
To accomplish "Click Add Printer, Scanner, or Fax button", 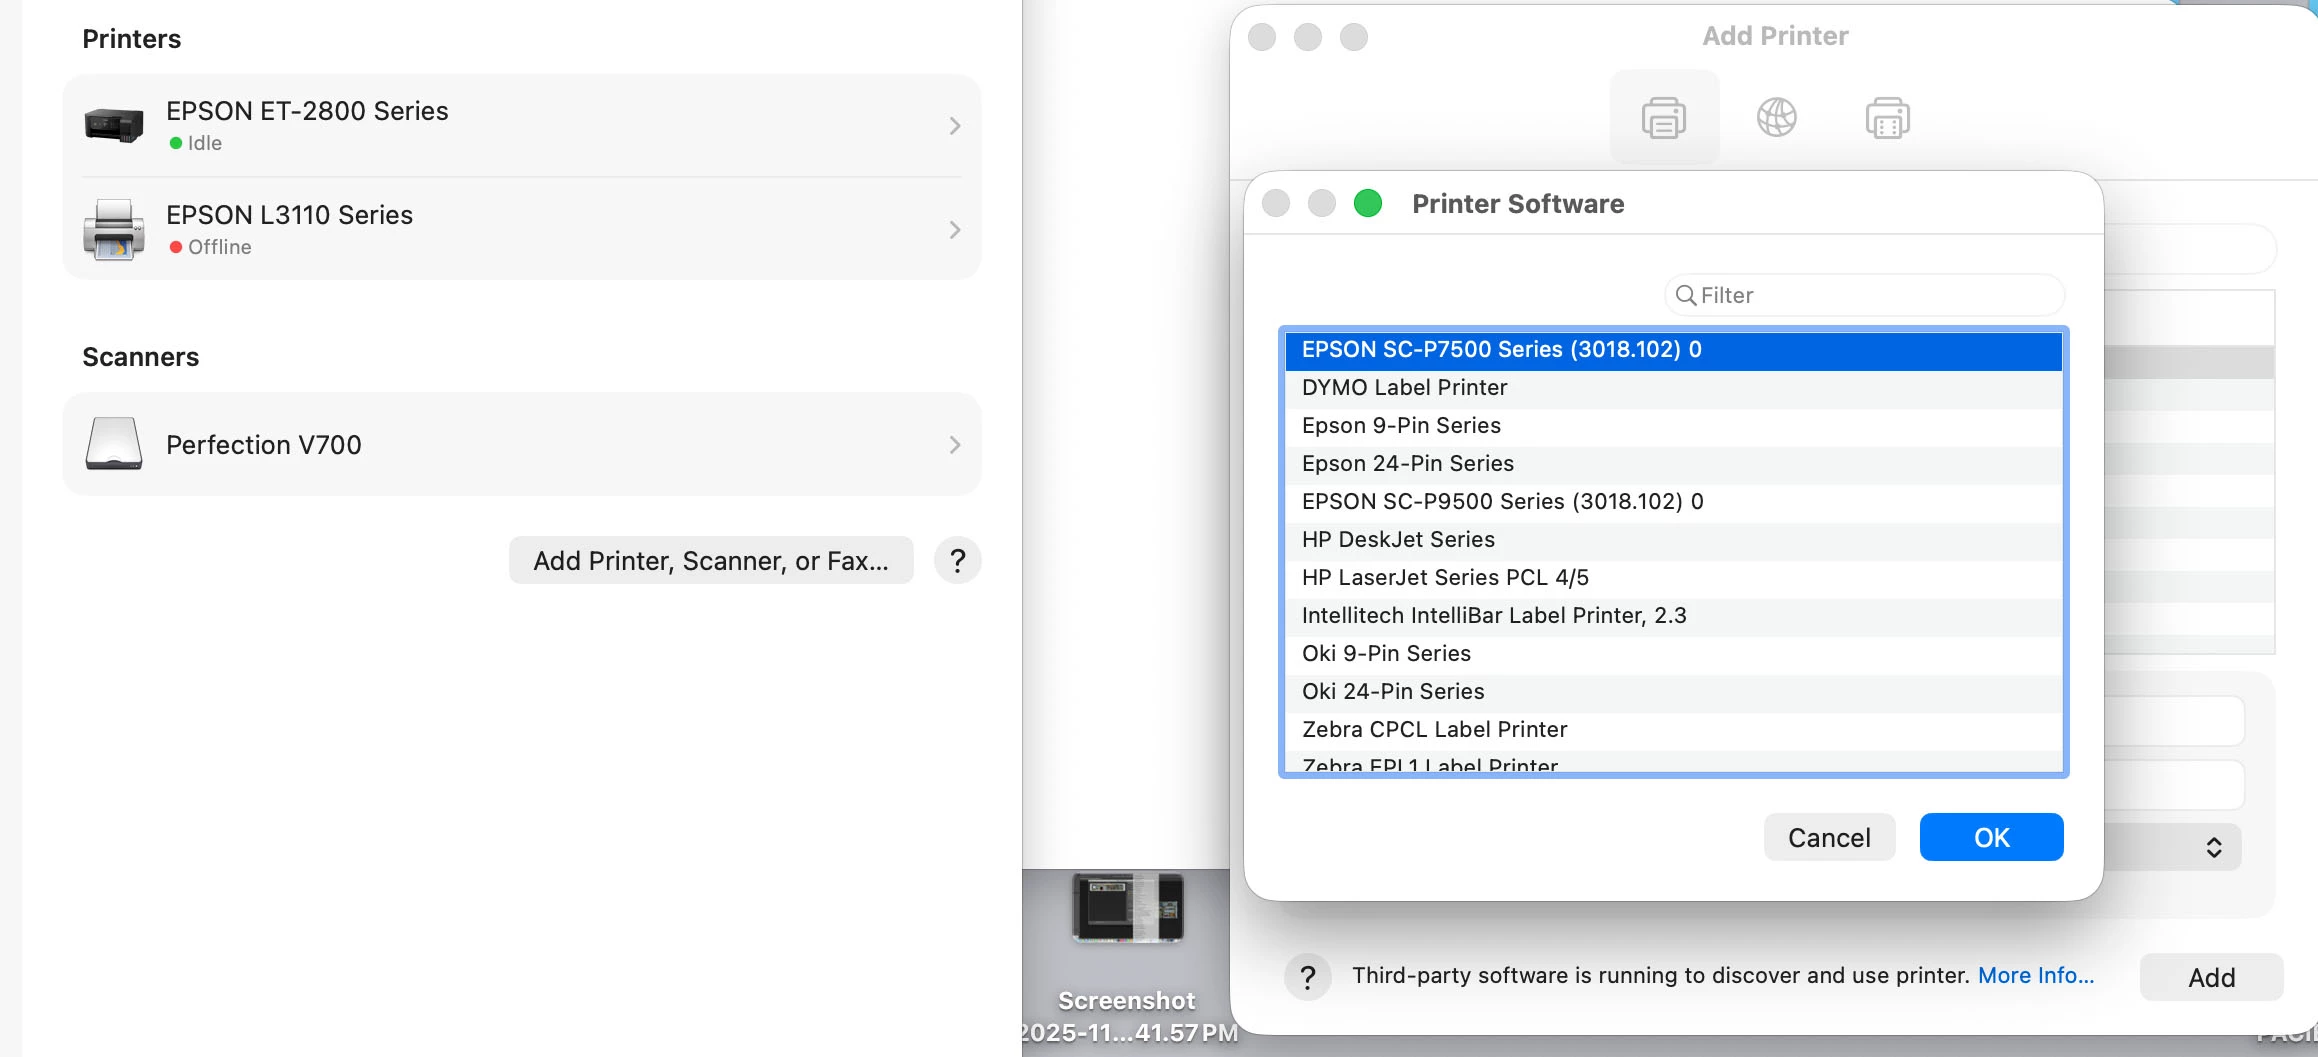I will click(x=711, y=560).
